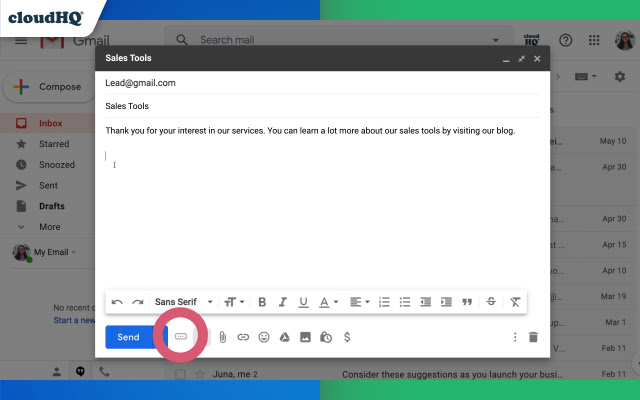This screenshot has height=400, width=640.
Task: Apply quote formatting
Action: tap(467, 302)
